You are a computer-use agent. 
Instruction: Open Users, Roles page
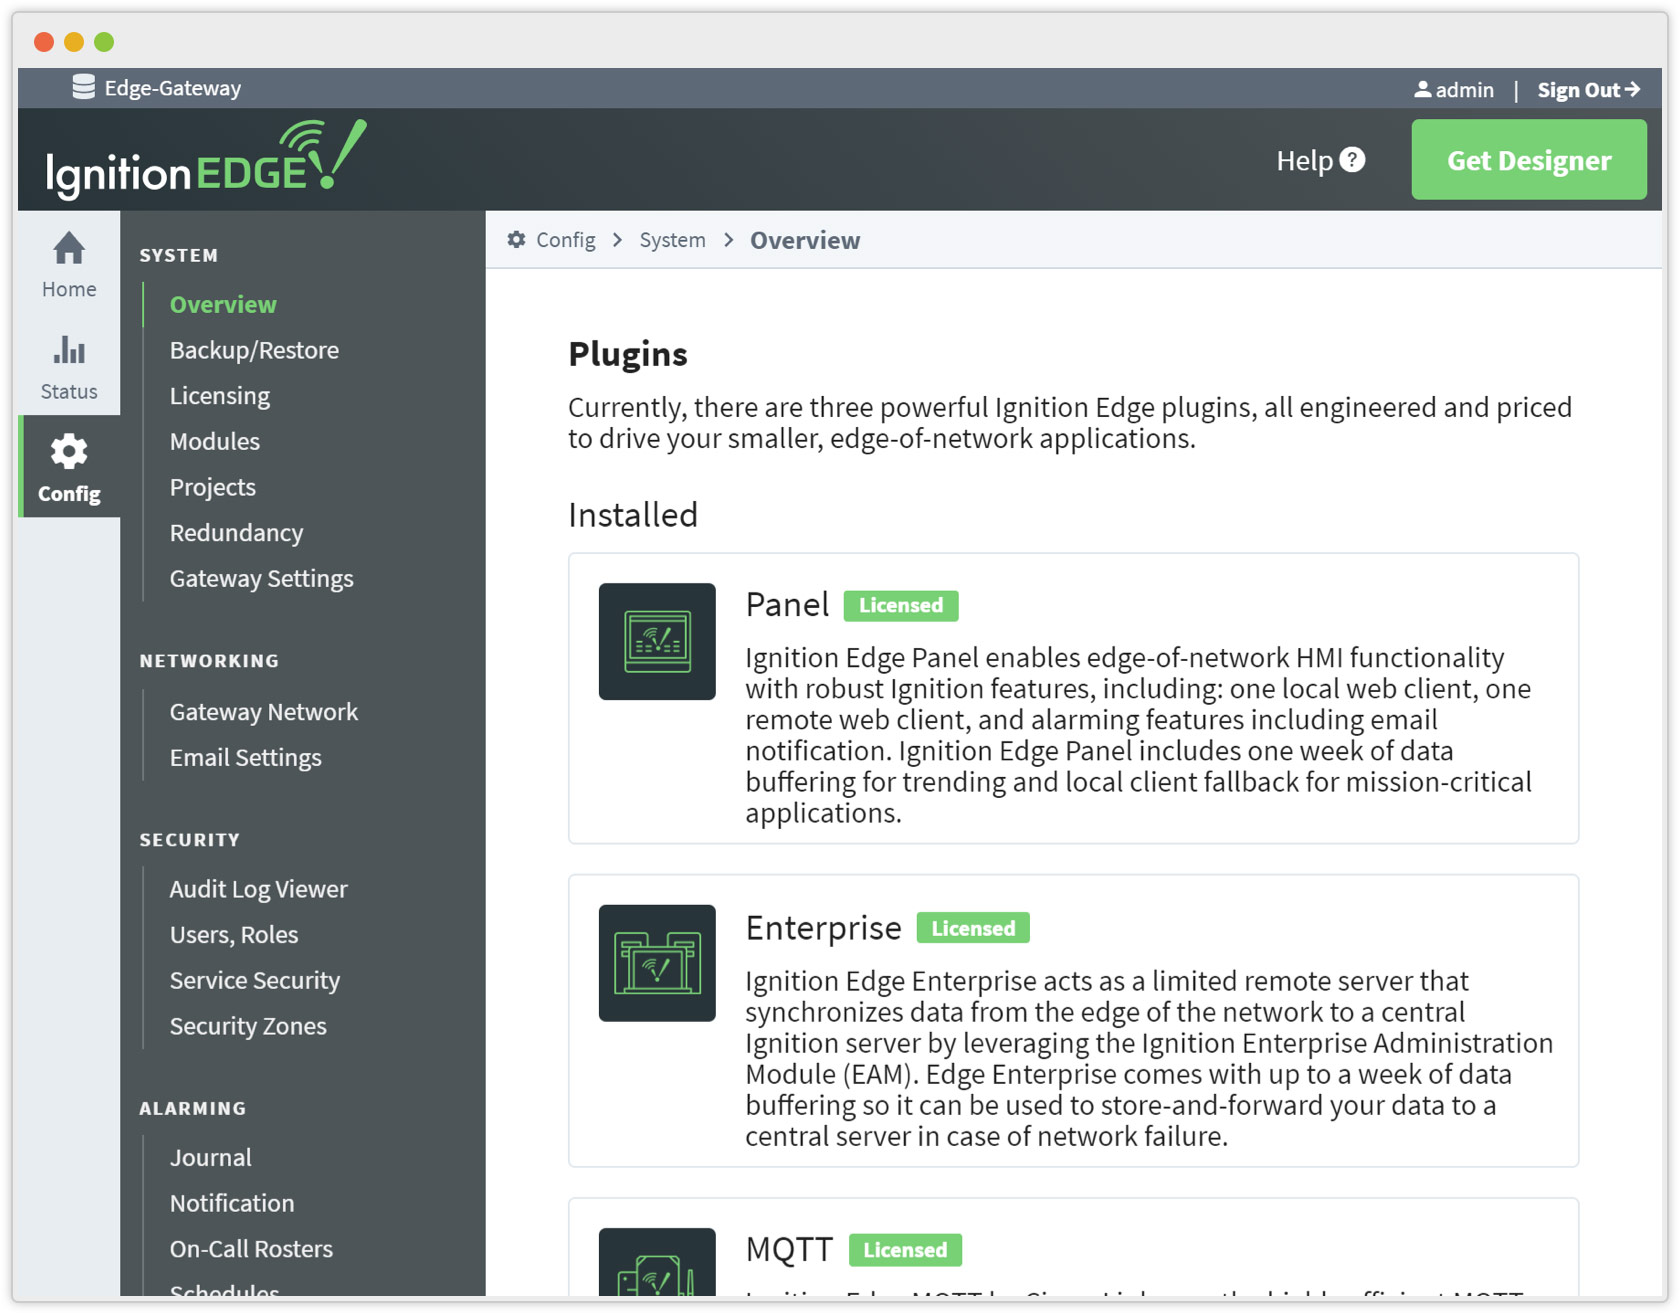(x=234, y=935)
